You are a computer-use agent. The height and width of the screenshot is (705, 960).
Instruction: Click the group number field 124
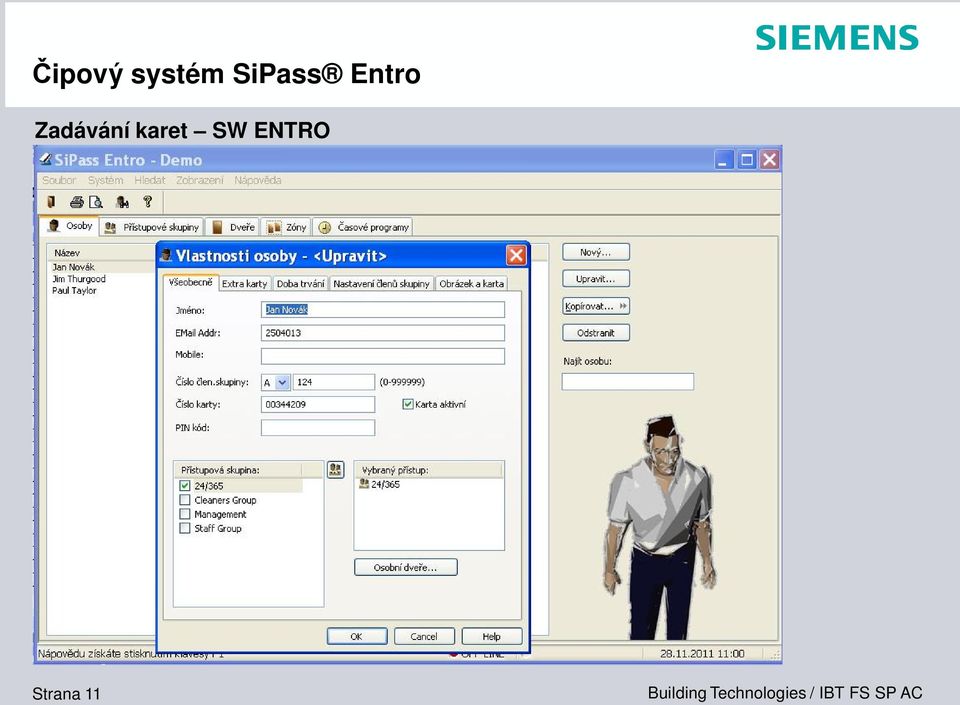pyautogui.click(x=334, y=382)
